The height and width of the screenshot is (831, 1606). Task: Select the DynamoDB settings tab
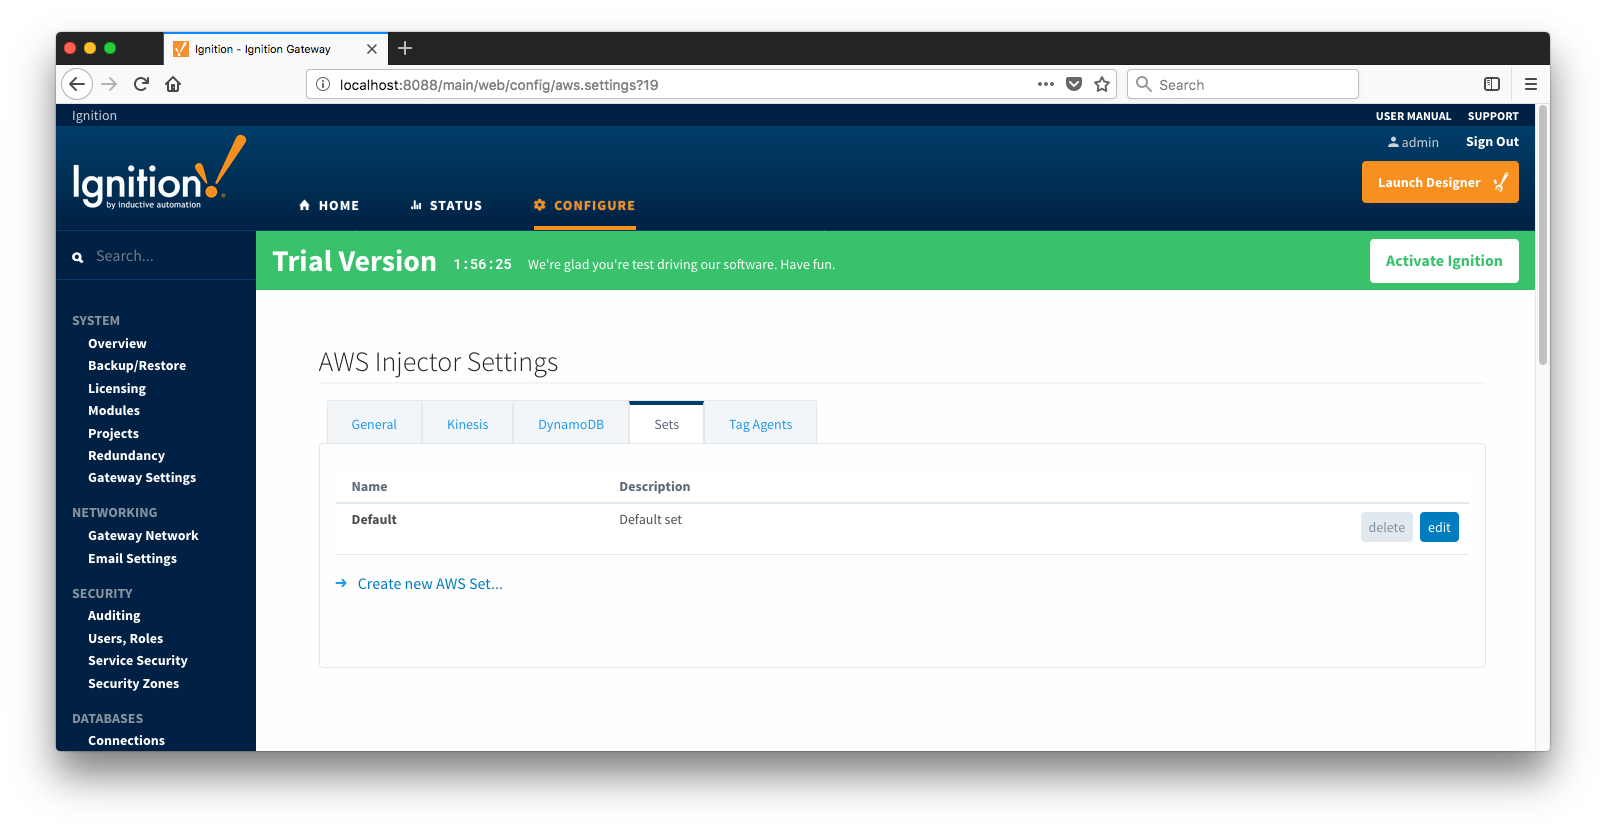(571, 424)
